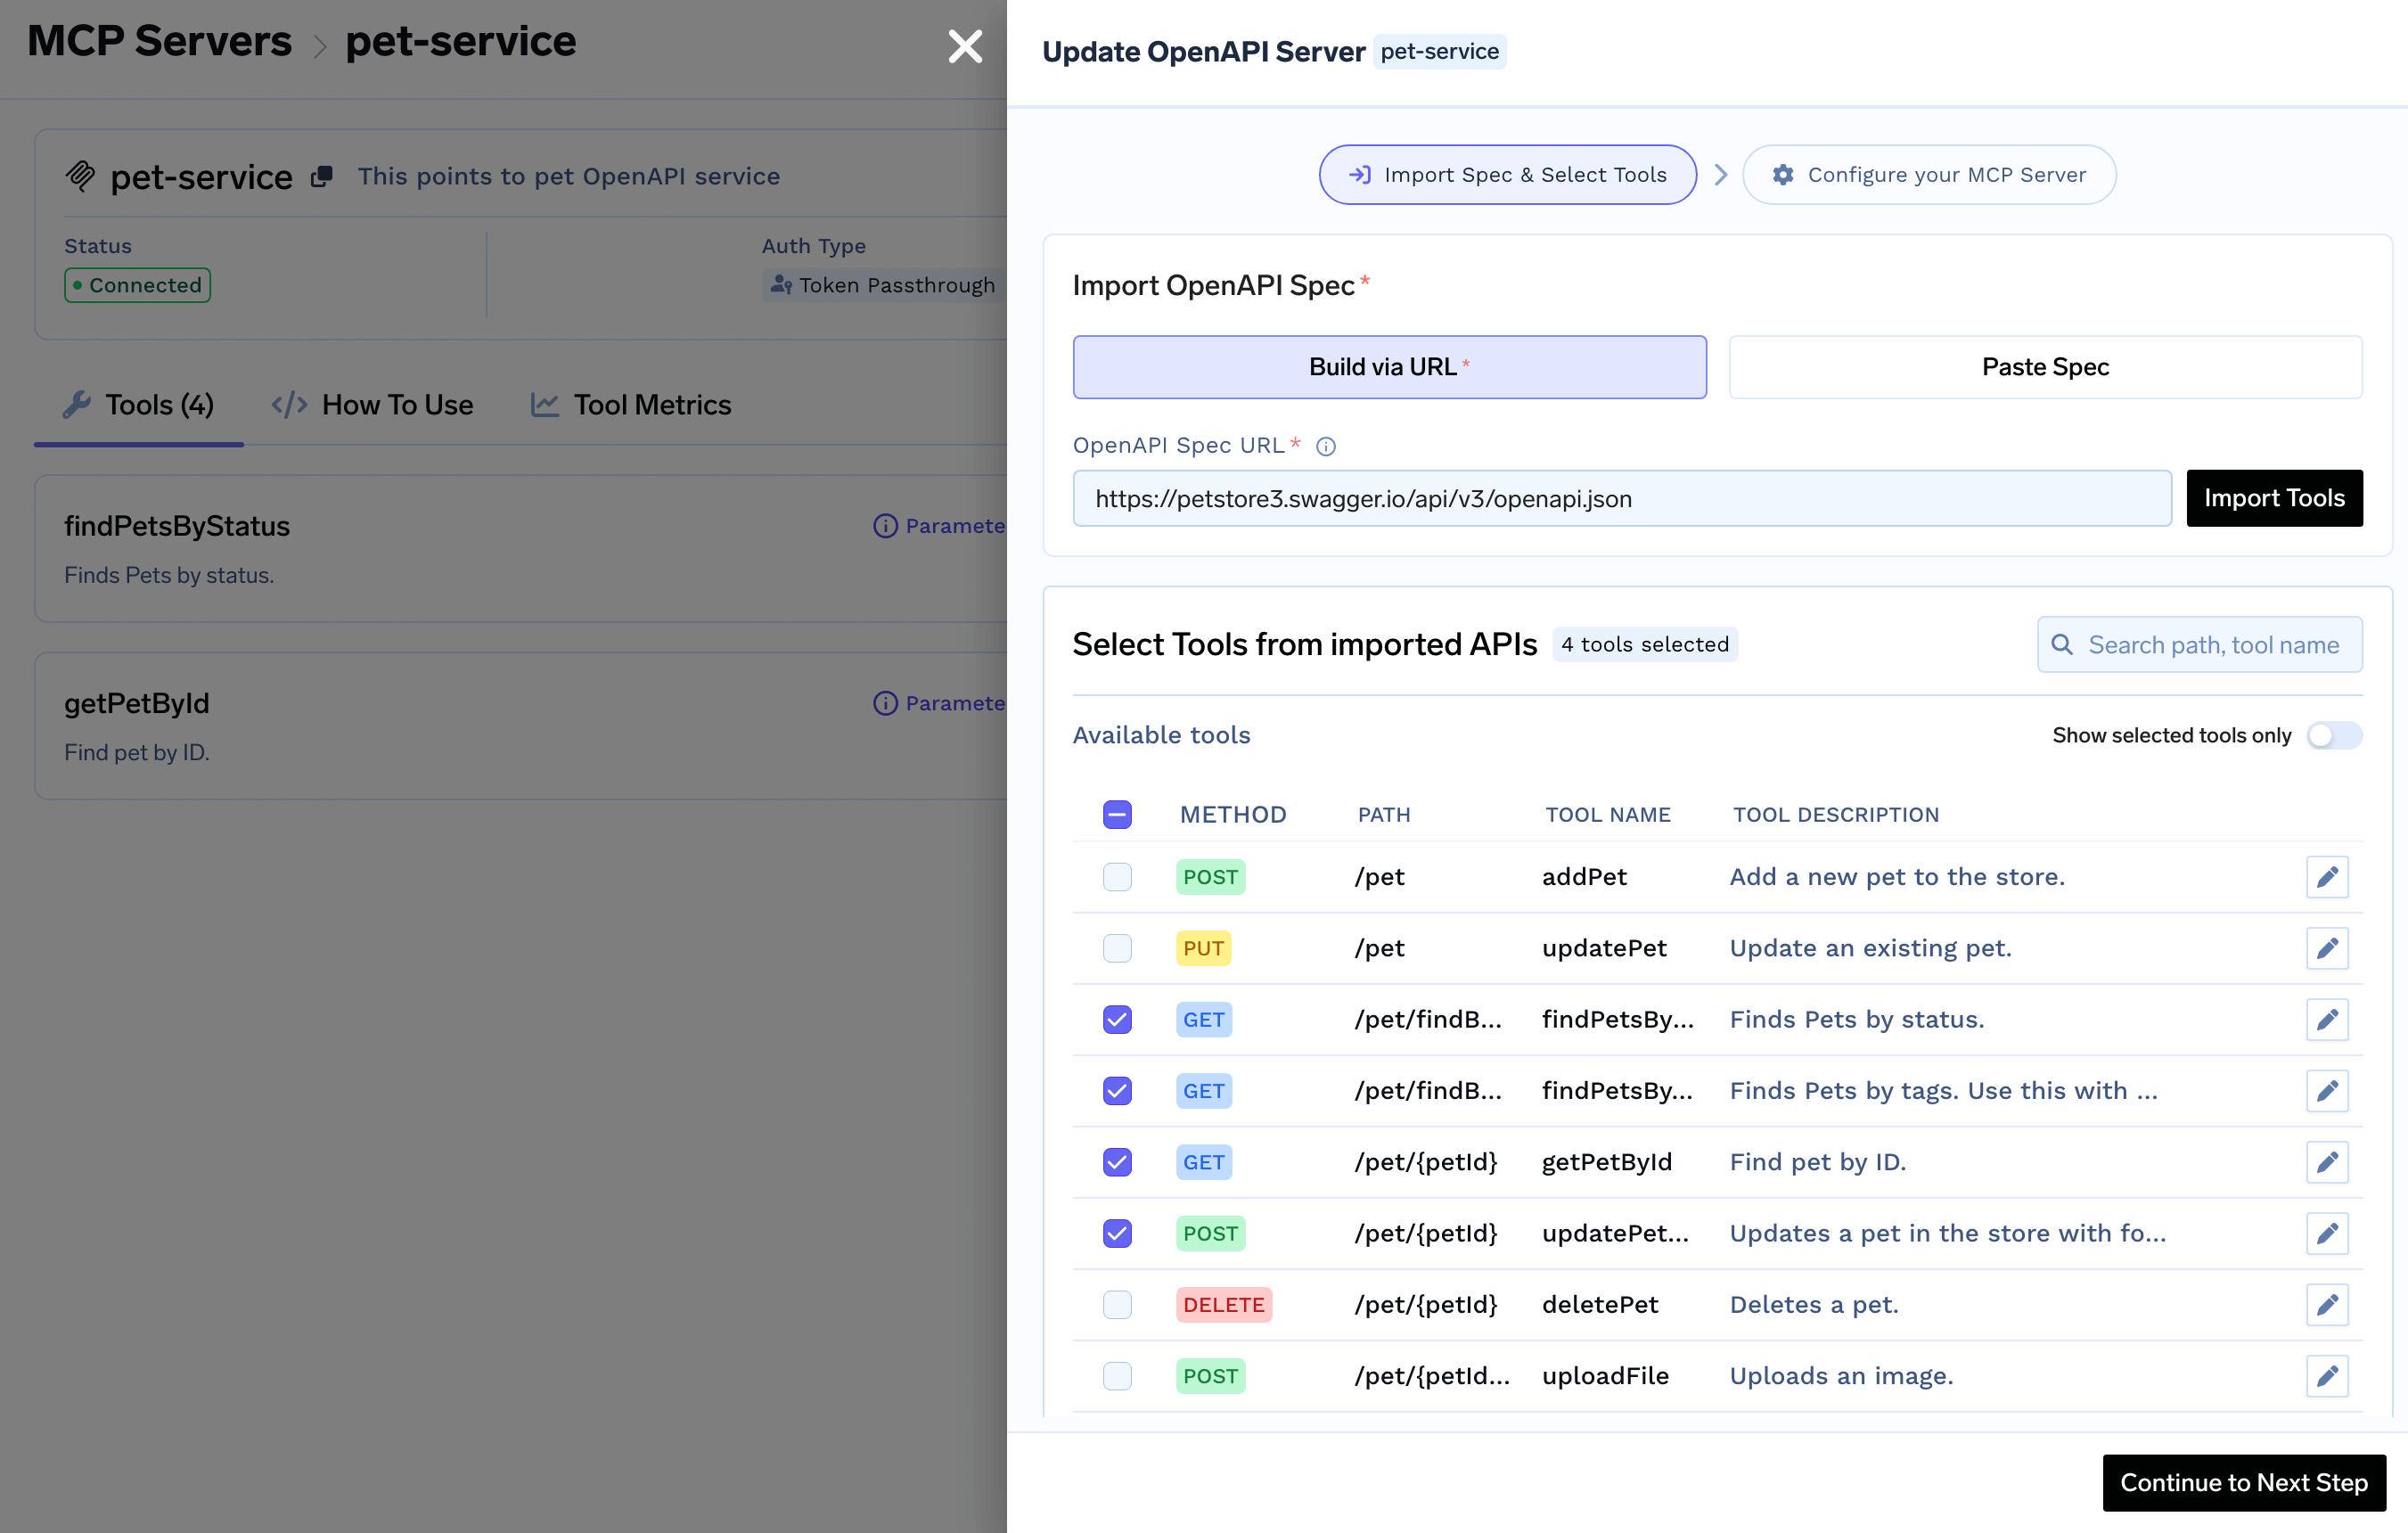This screenshot has height=1533, width=2408.
Task: Switch to Paste Spec option
Action: 2044,367
